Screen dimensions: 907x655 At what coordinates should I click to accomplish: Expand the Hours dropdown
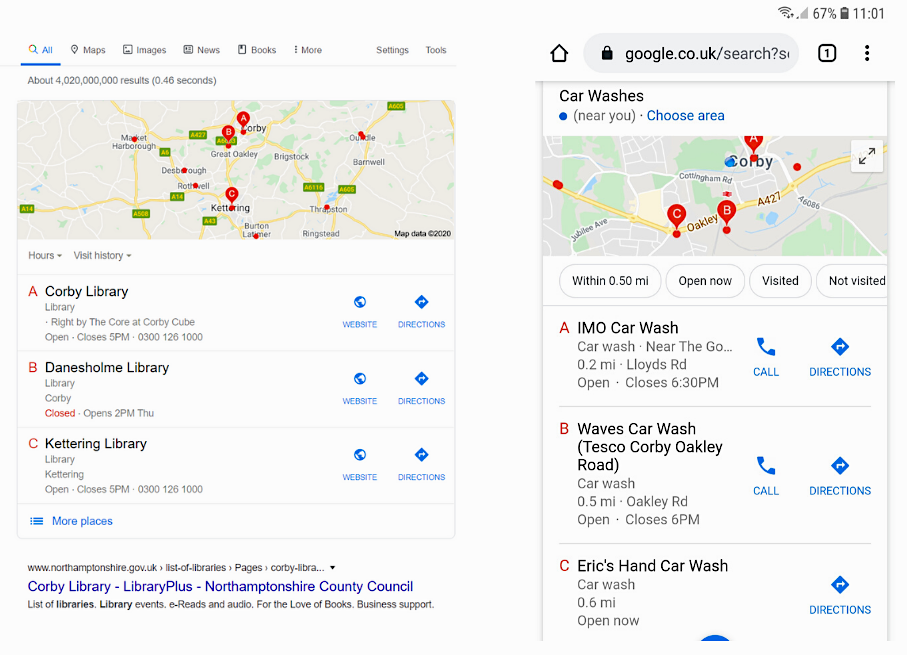(x=45, y=256)
